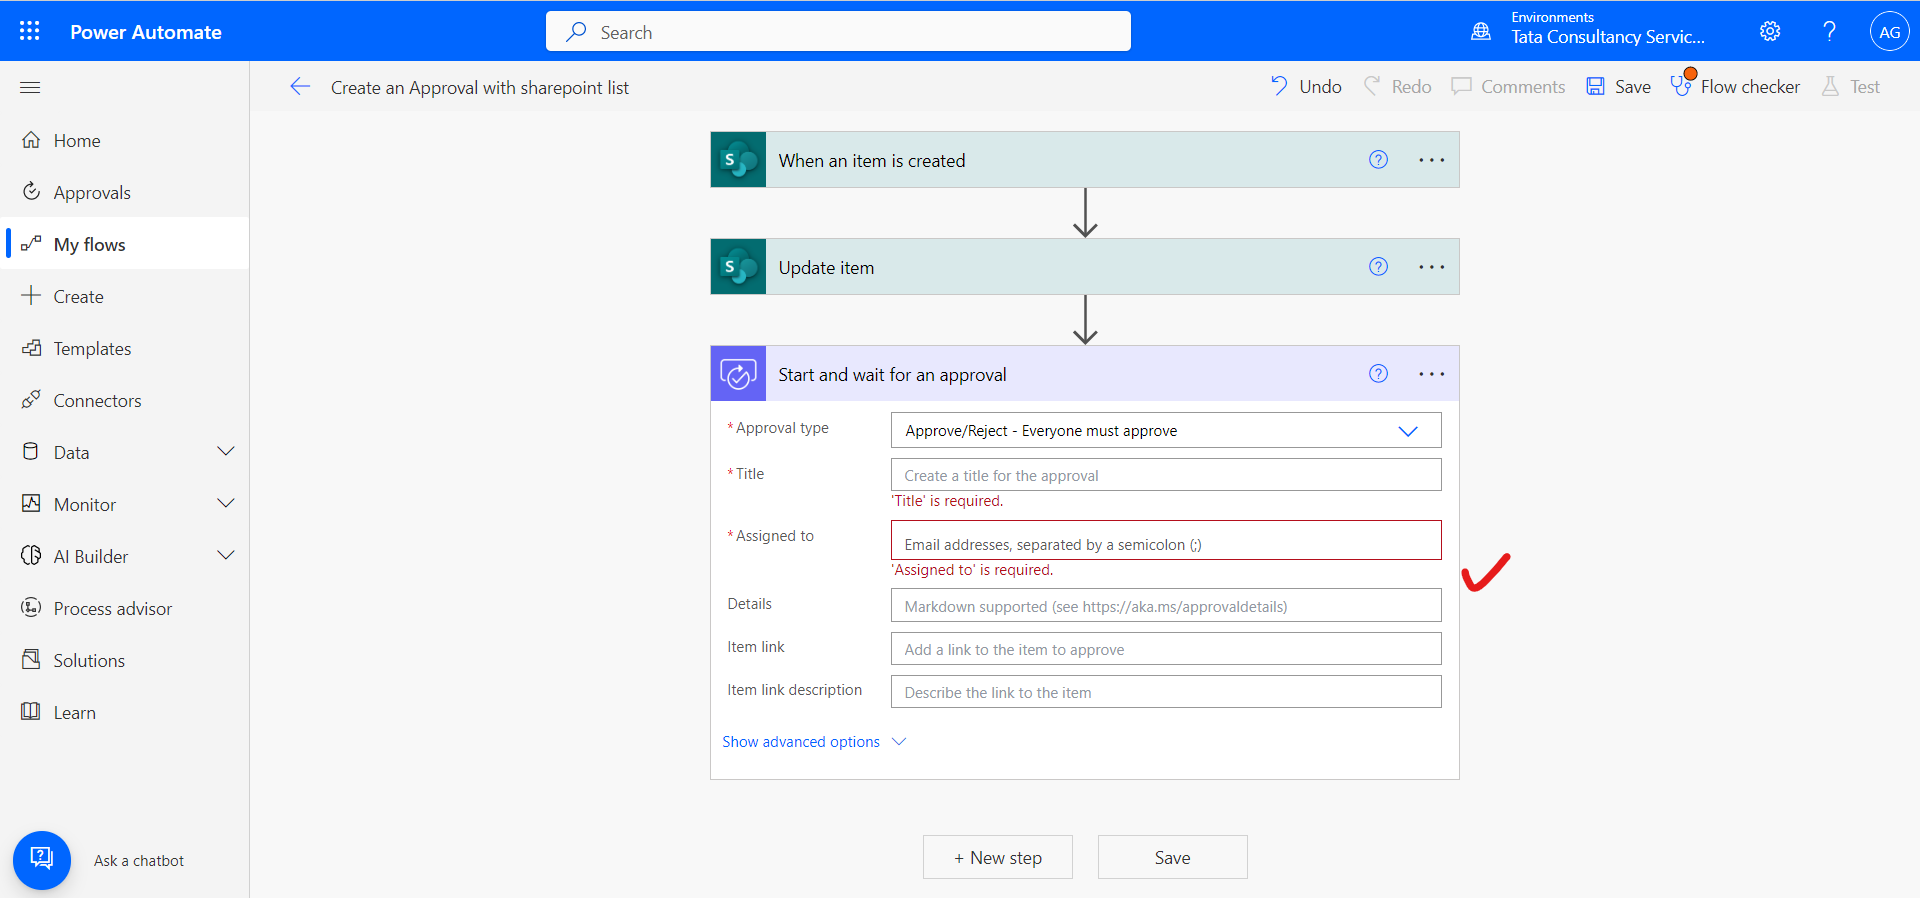Click the Save button below the flow
The width and height of the screenshot is (1920, 898).
click(x=1172, y=858)
